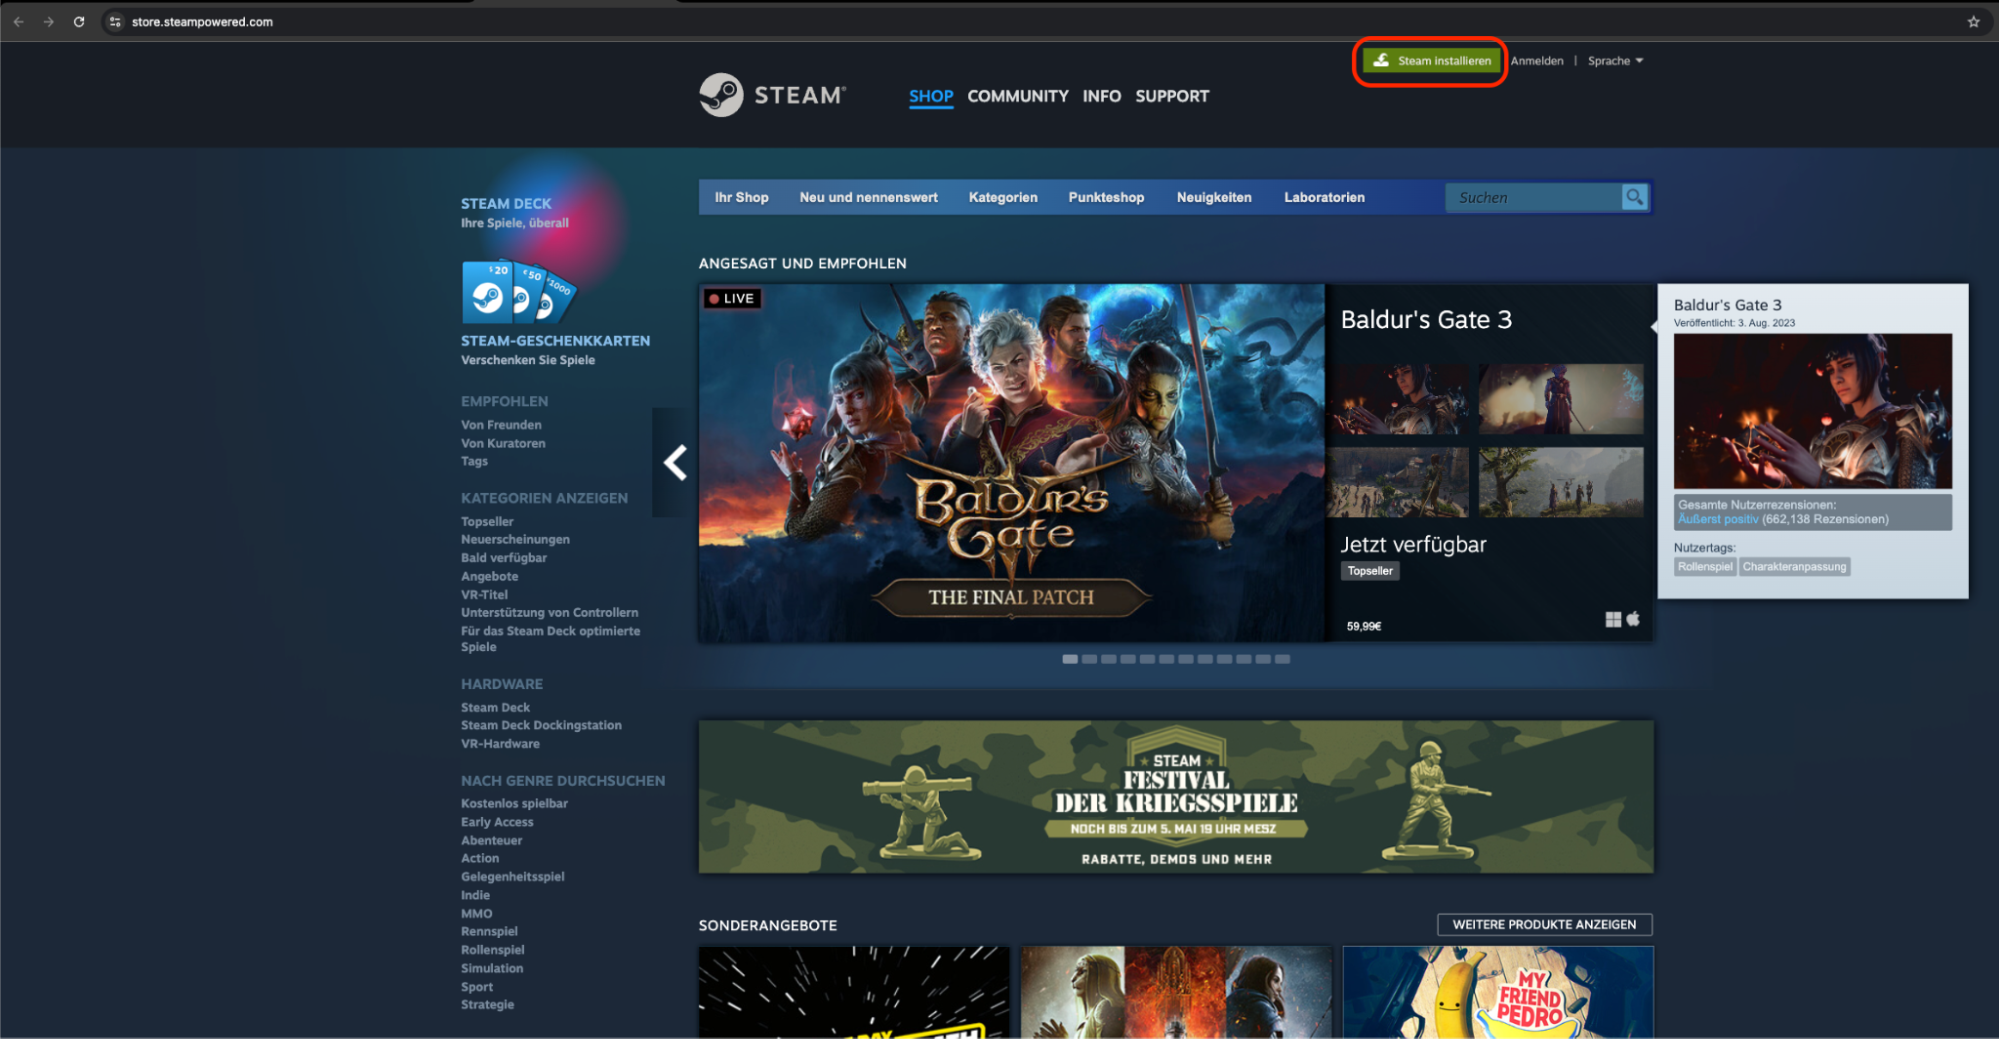Open the Äußerst positiv reviews link
The image size is (1999, 1039).
coord(1717,518)
